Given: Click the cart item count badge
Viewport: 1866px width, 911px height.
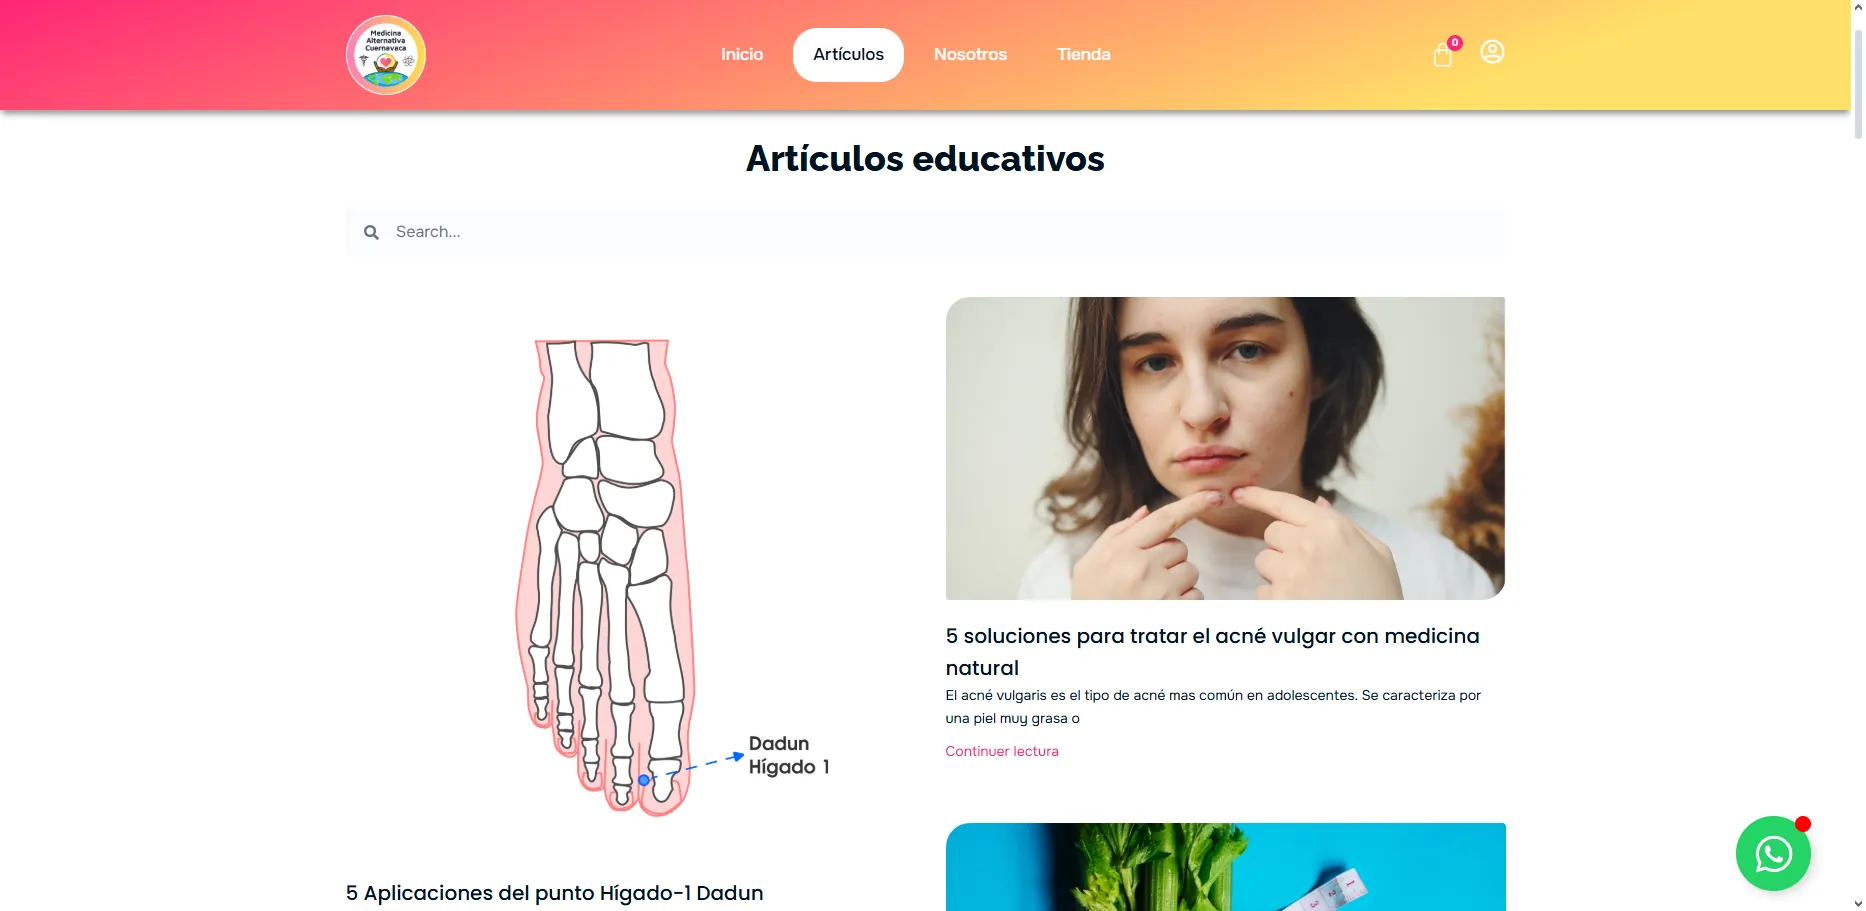Looking at the screenshot, I should [x=1455, y=43].
